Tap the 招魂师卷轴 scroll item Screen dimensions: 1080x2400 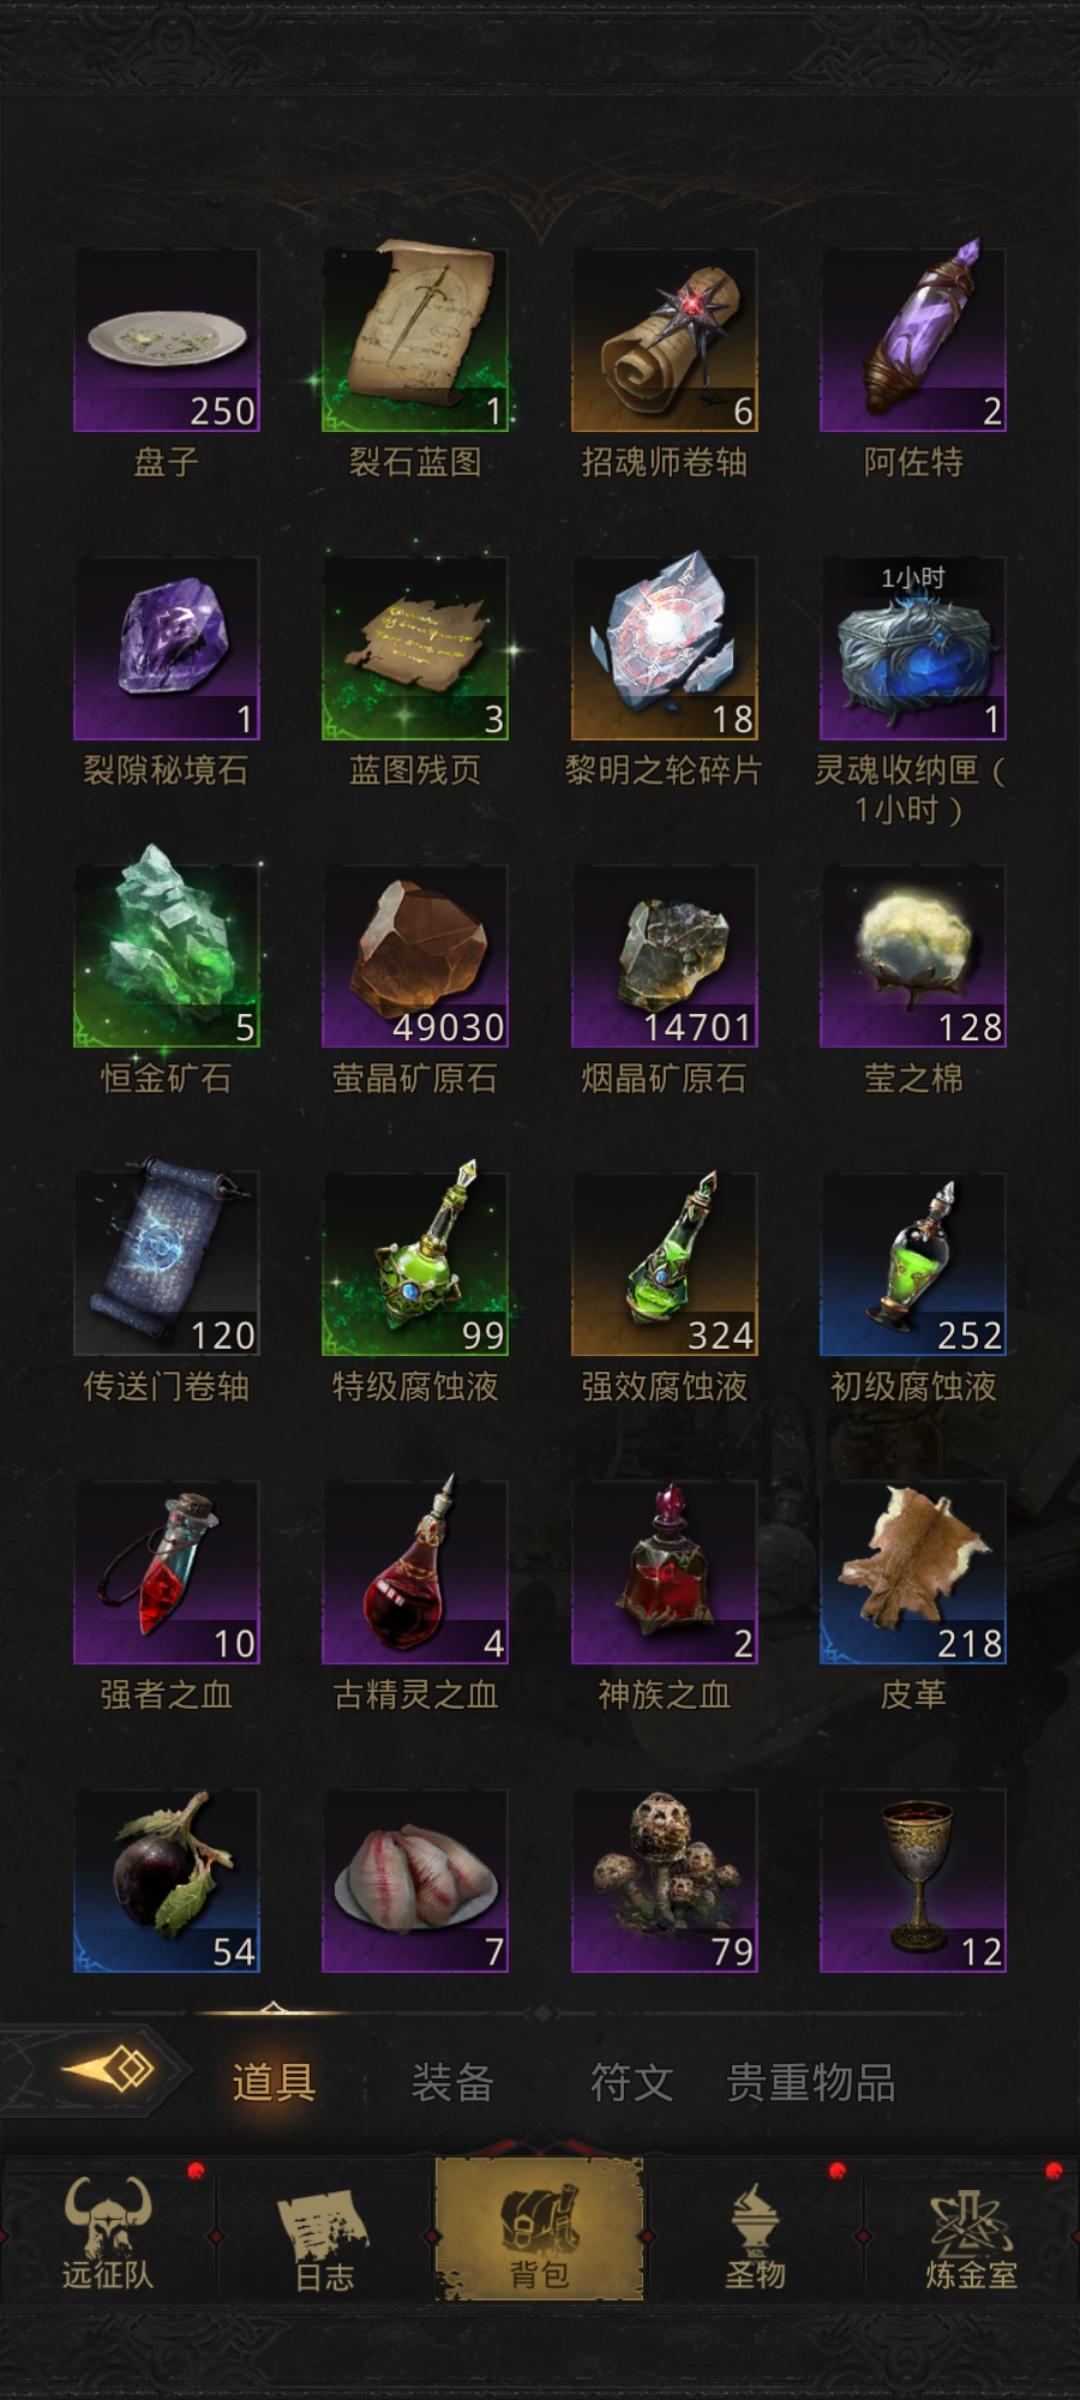pos(664,340)
